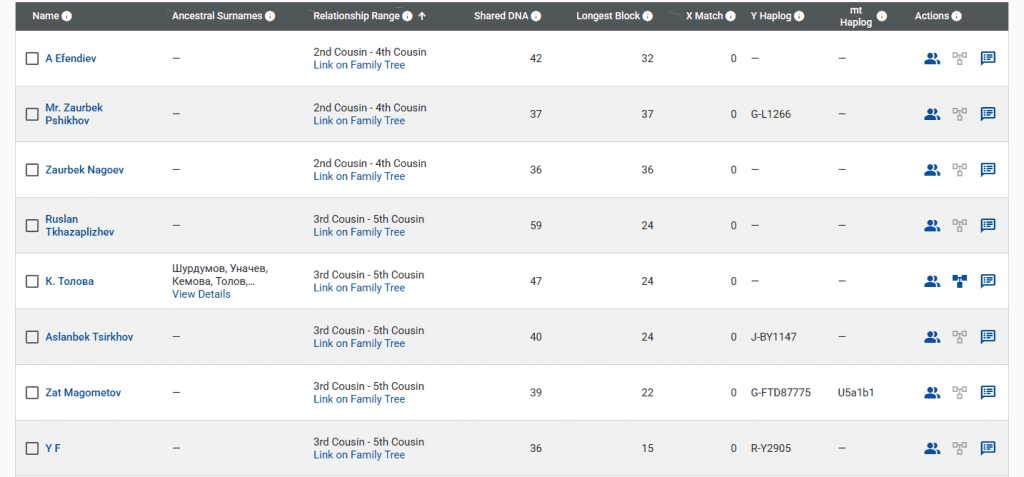The height and width of the screenshot is (477, 1024).
Task: Click grayed family tree icon for Ruslan Tkhazaplizhev
Action: click(960, 225)
